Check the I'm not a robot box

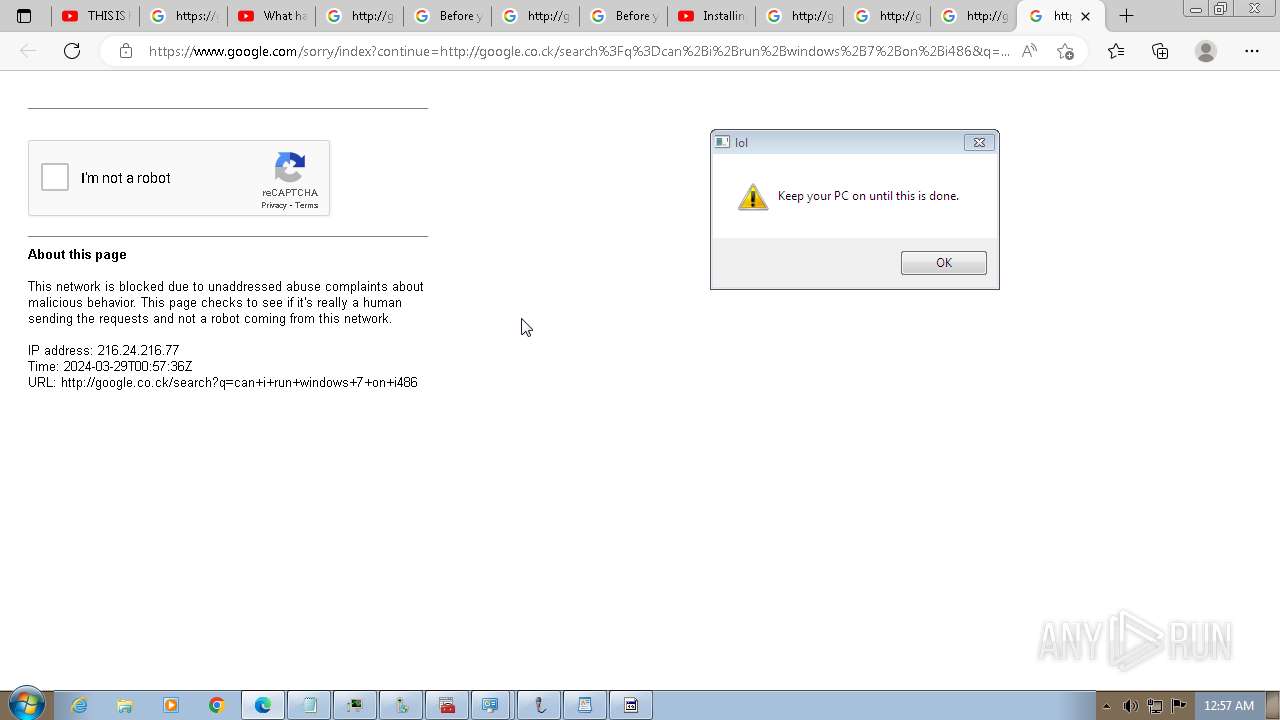pos(55,178)
